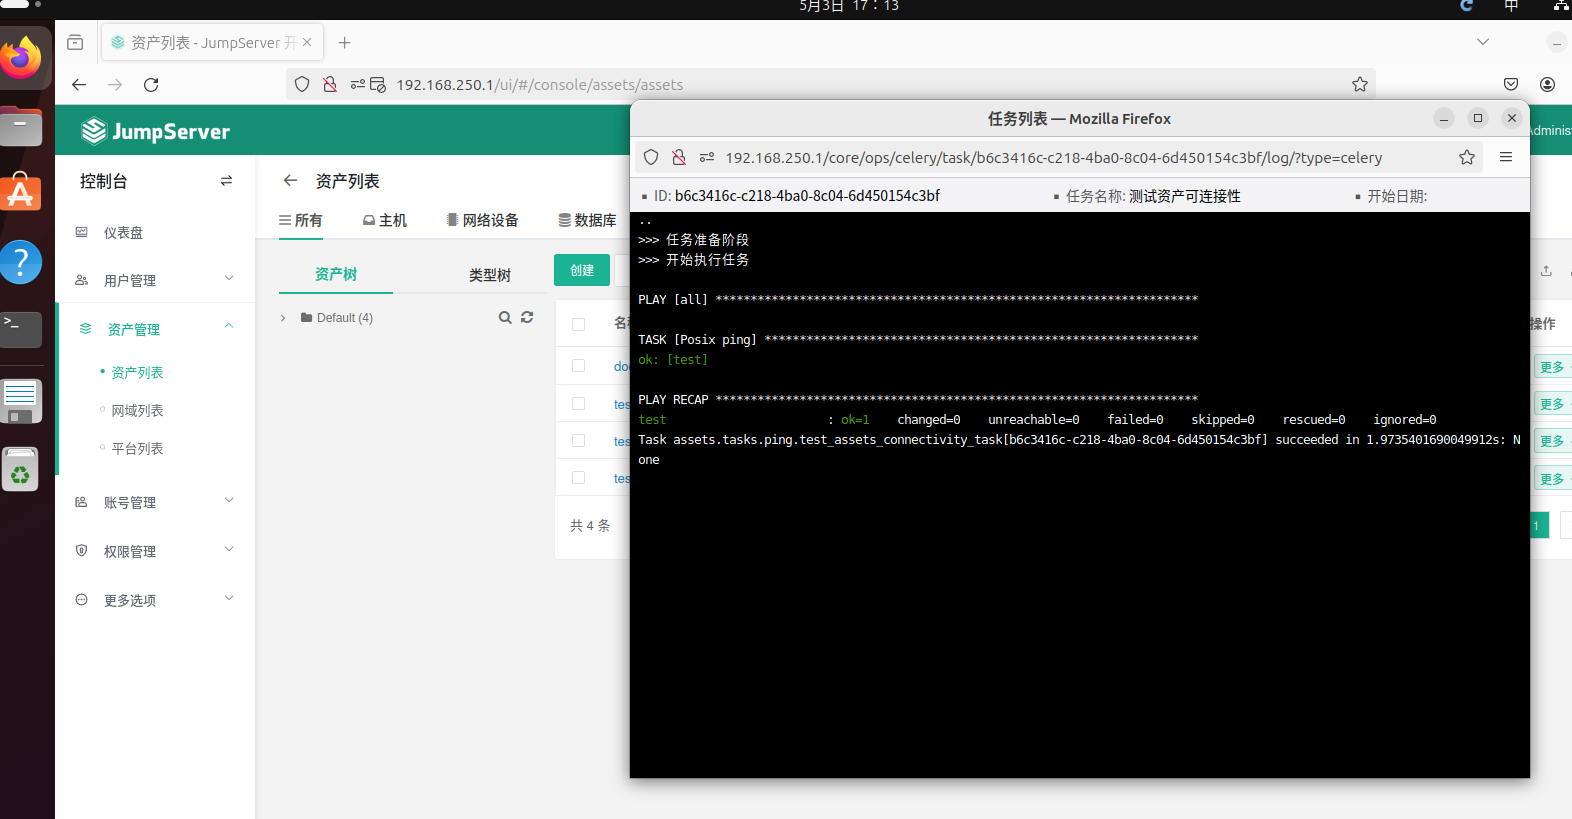
Task: Expand the Default (4) tree node
Action: tap(283, 318)
